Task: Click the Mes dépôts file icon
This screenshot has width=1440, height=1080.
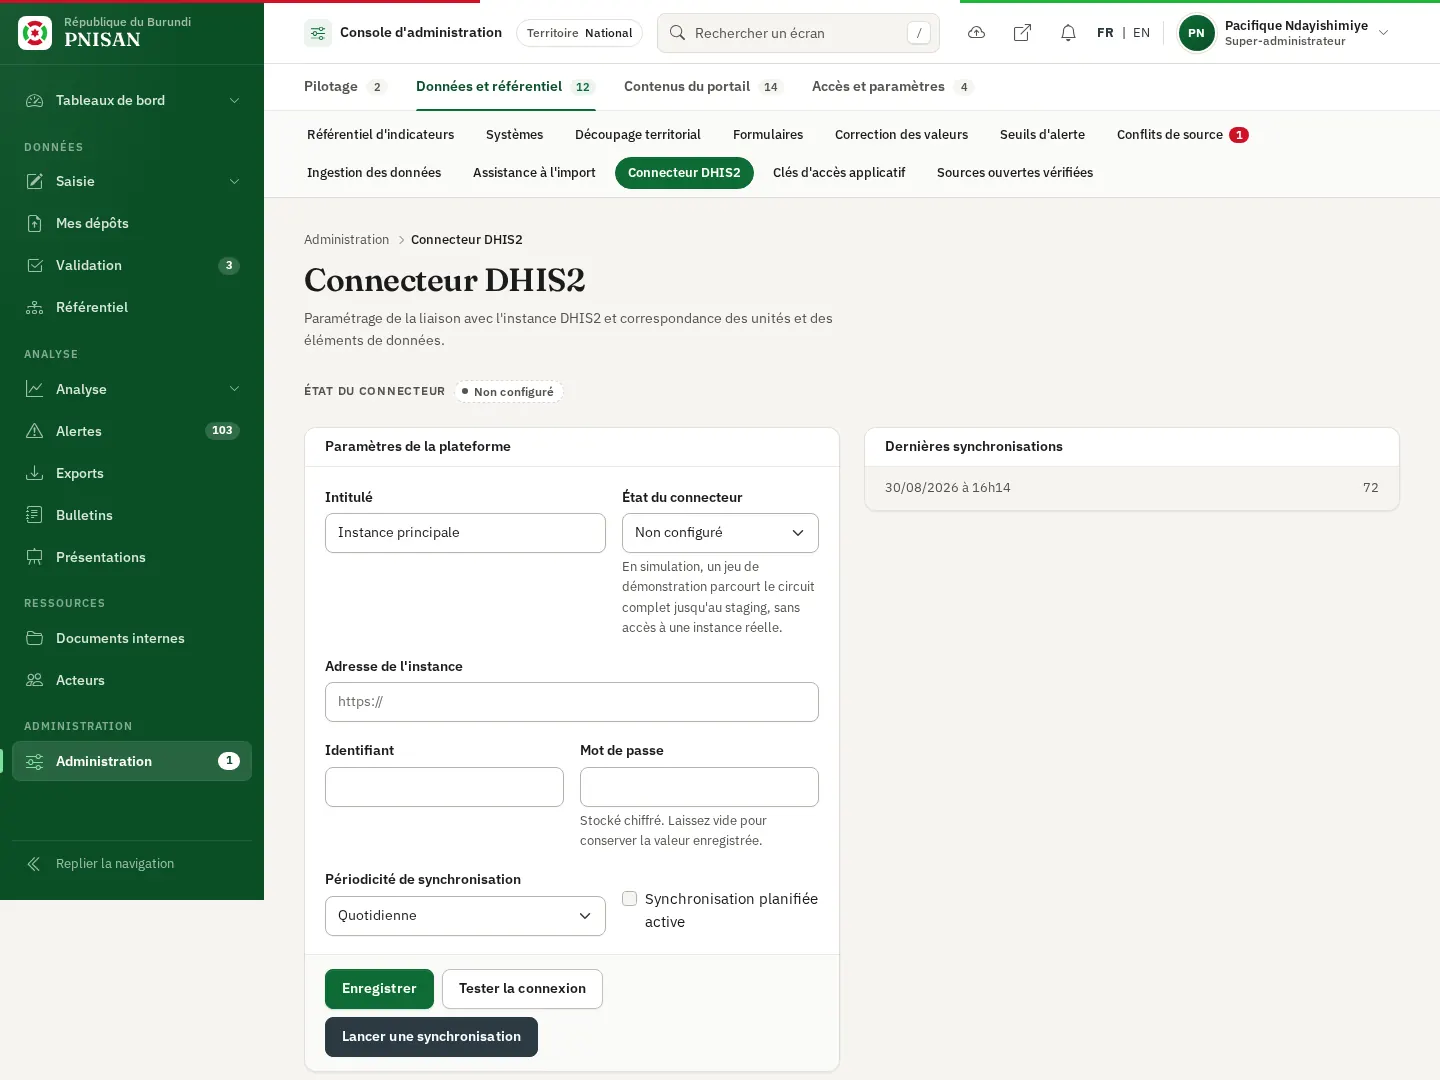Action: (x=35, y=223)
